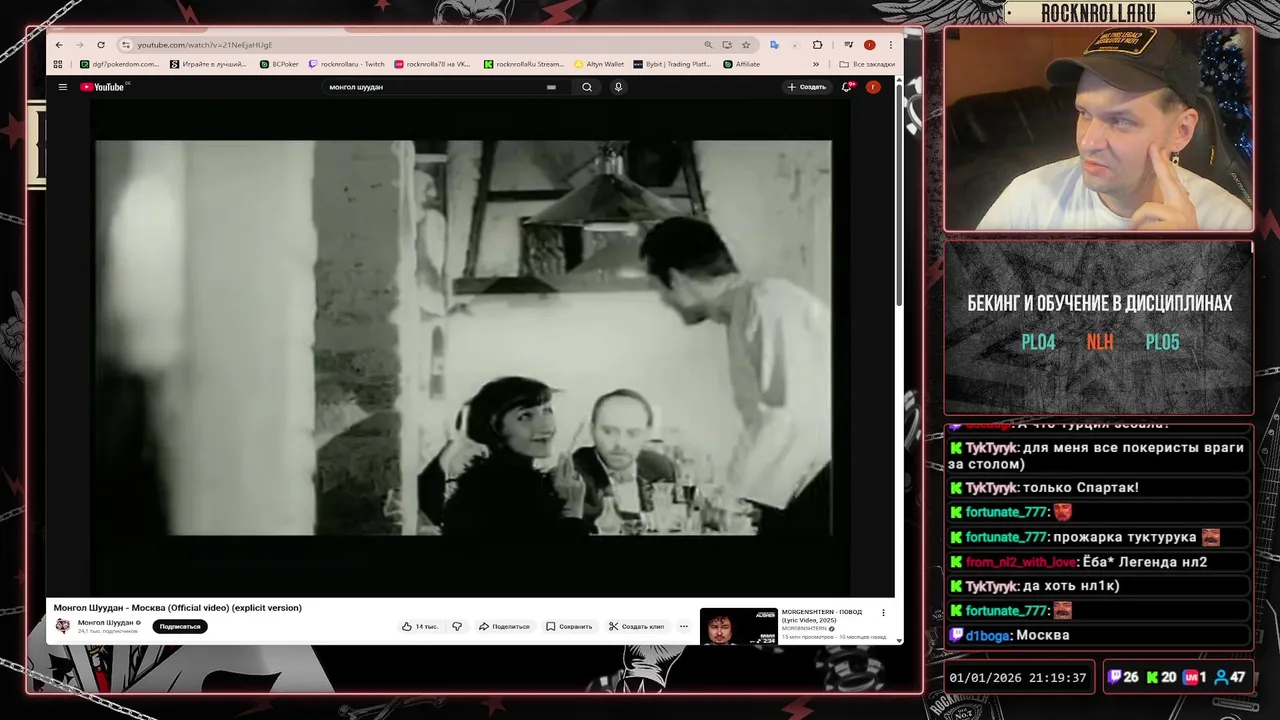
Task: Open the media control icon in Chrome toolbar
Action: tap(848, 45)
